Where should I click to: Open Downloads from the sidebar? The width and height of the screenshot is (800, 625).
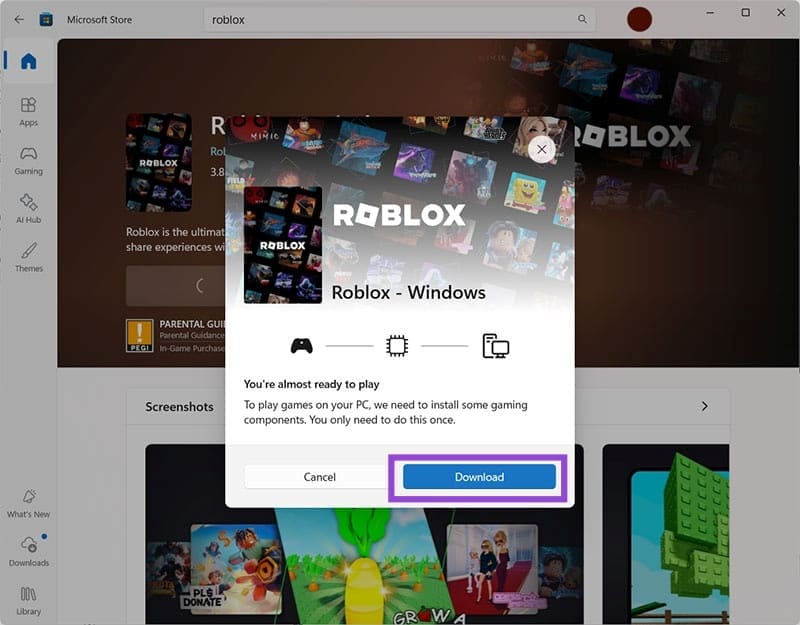pos(29,552)
